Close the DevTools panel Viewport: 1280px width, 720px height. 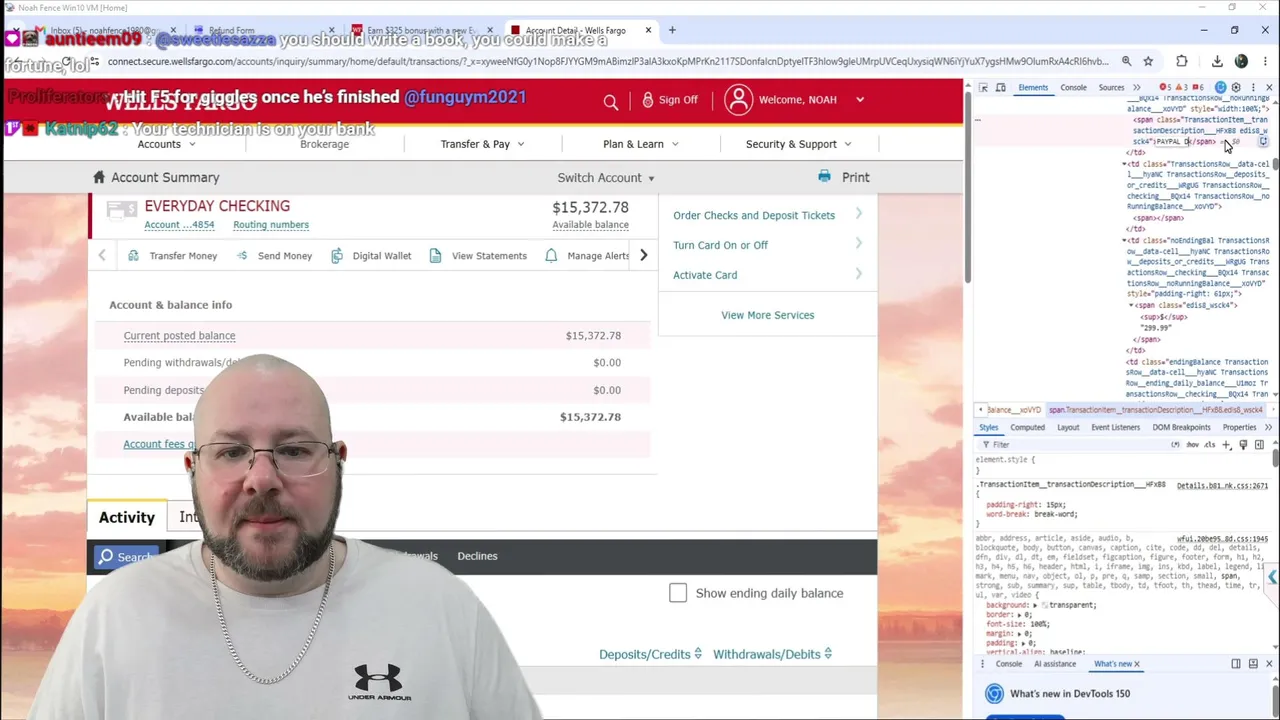click(x=1269, y=88)
